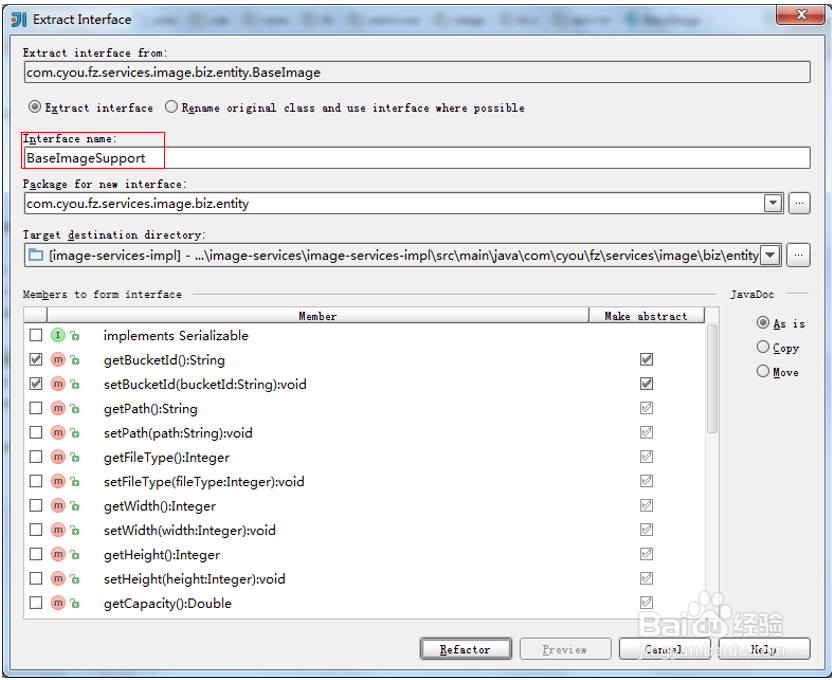Viewport: 832px width, 680px height.
Task: Click method icon next to getCapacity
Action: (58, 603)
